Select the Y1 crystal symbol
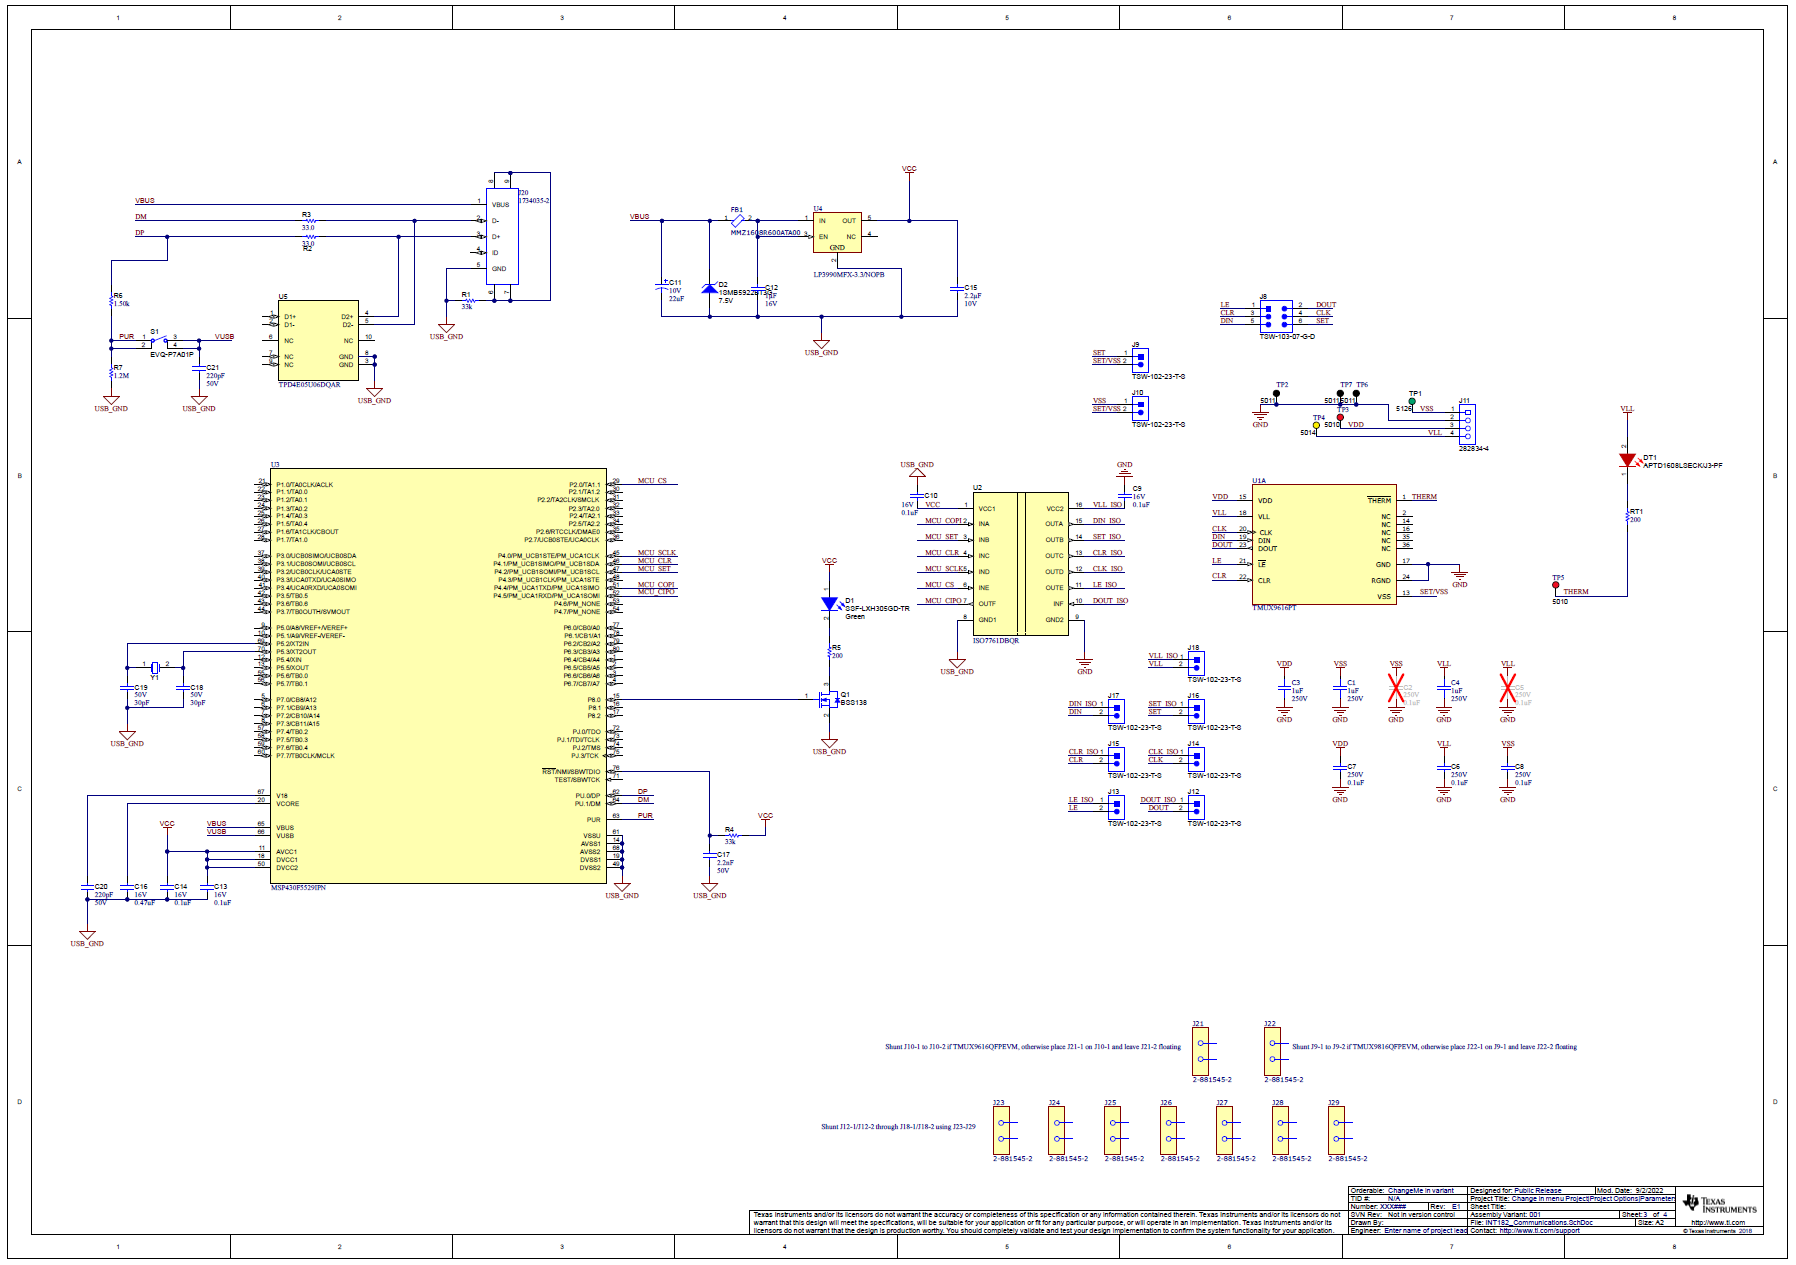Viewport: 1796px width, 1265px height. (x=155, y=666)
